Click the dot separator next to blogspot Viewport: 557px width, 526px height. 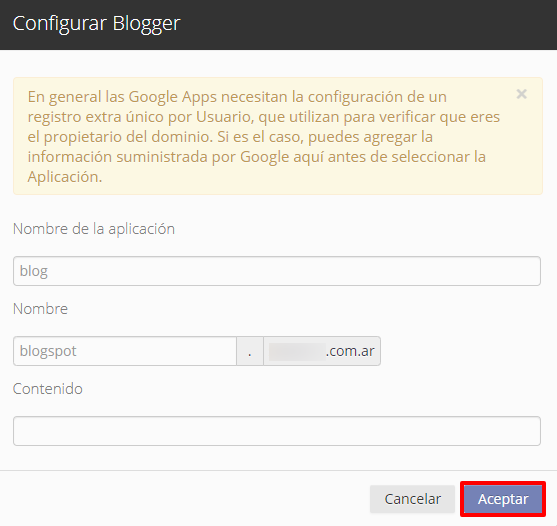point(250,351)
